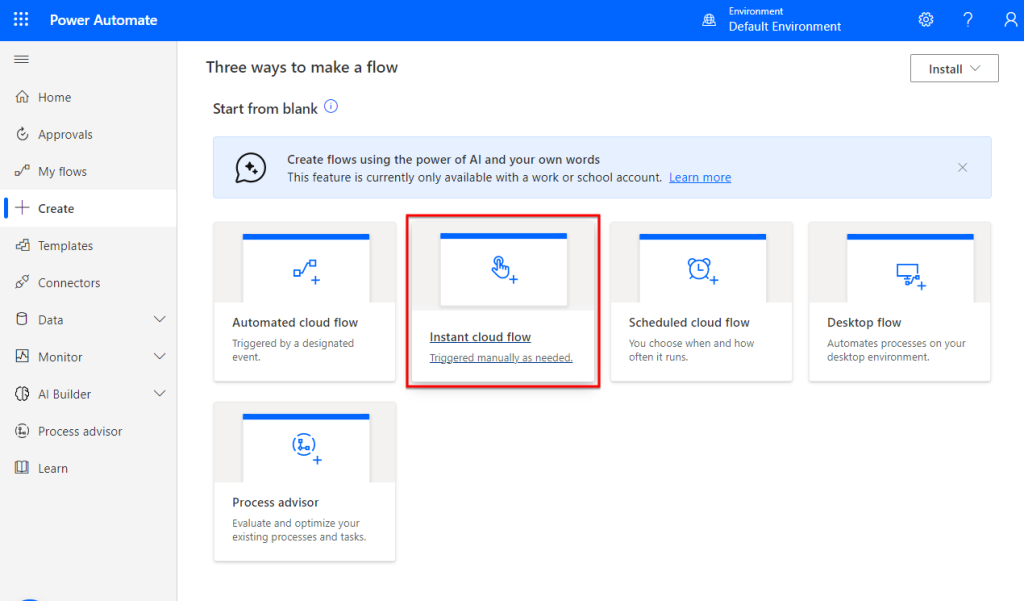This screenshot has width=1024, height=601.
Task: Click the Instant cloud flow hand icon
Action: click(x=504, y=269)
